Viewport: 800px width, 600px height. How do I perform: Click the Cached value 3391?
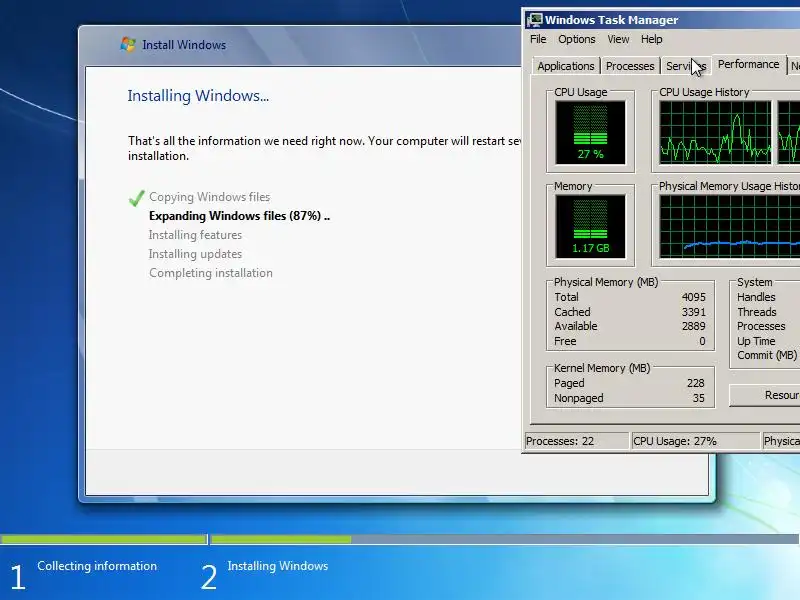click(x=693, y=312)
